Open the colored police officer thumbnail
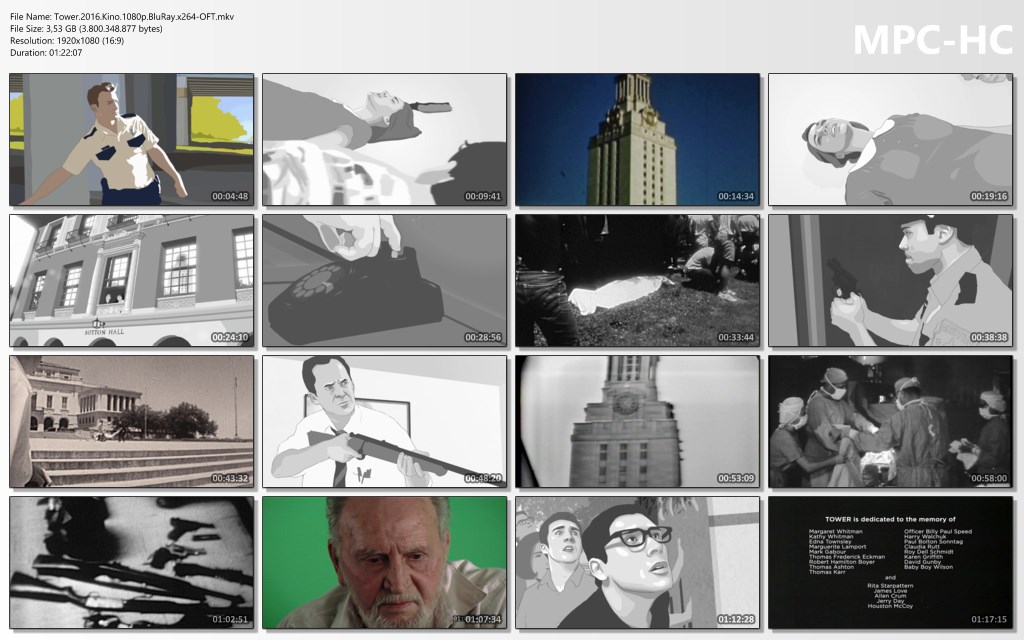 132,139
